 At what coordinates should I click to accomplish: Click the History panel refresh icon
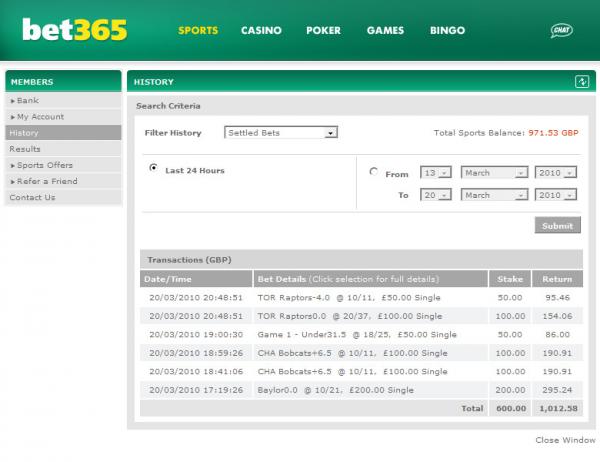pyautogui.click(x=581, y=81)
